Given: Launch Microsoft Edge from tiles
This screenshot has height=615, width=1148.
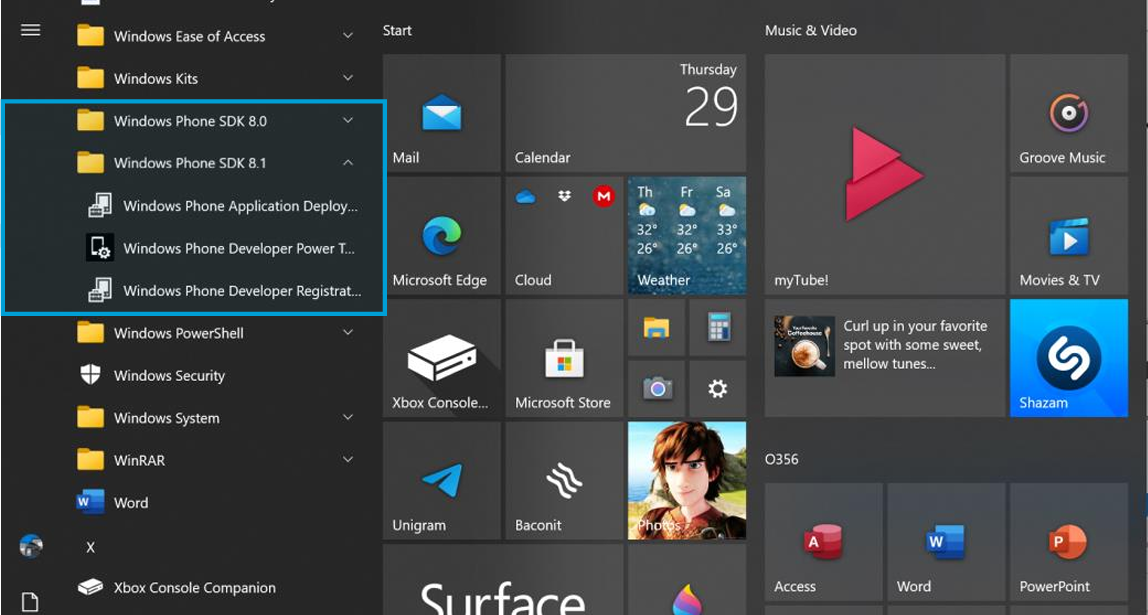Looking at the screenshot, I should coord(441,237).
